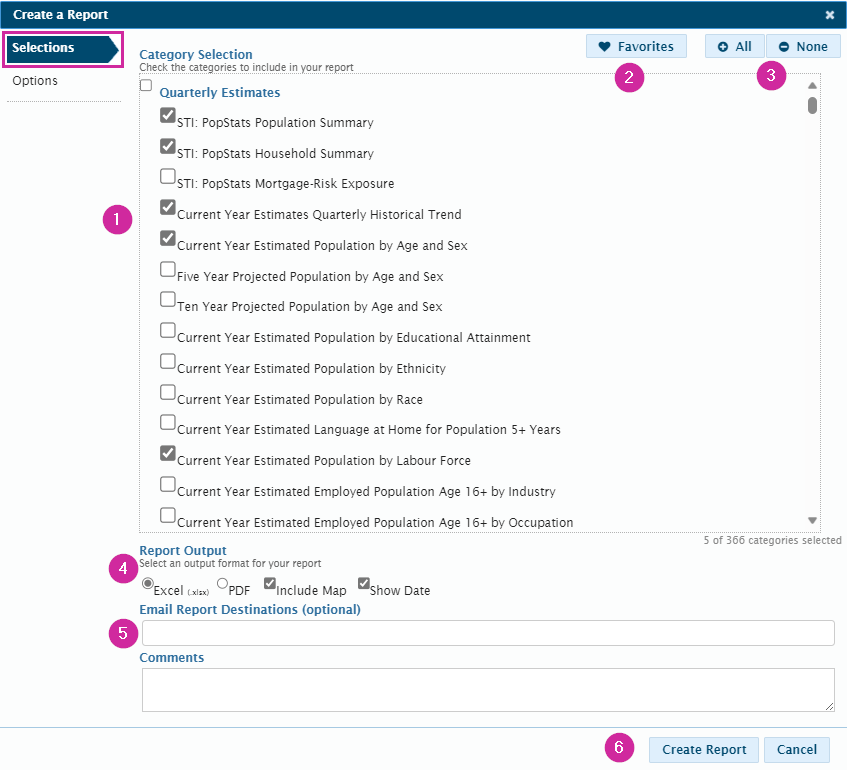847x770 pixels.
Task: Check the Quarterly Estimates master checkbox
Action: (145, 85)
